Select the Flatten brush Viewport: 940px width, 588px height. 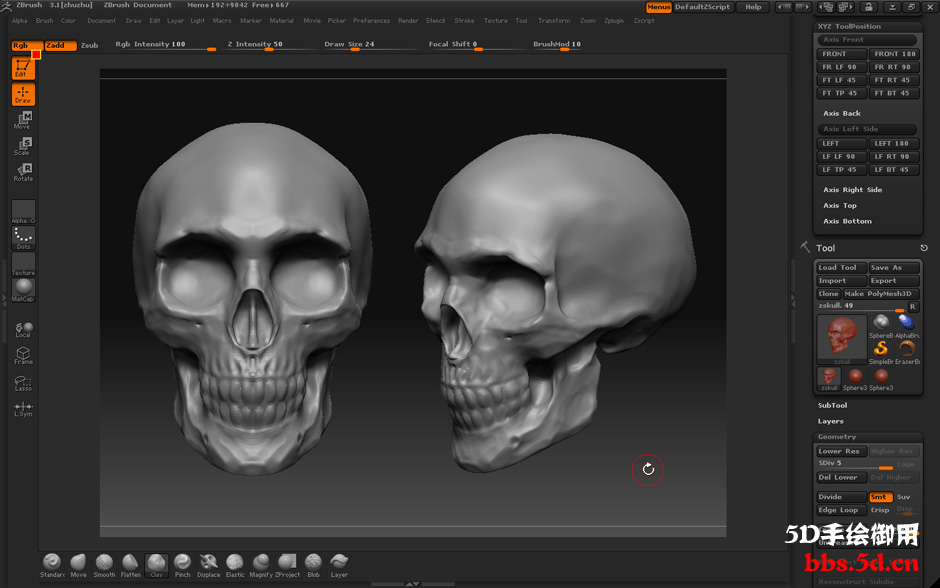pyautogui.click(x=130, y=565)
